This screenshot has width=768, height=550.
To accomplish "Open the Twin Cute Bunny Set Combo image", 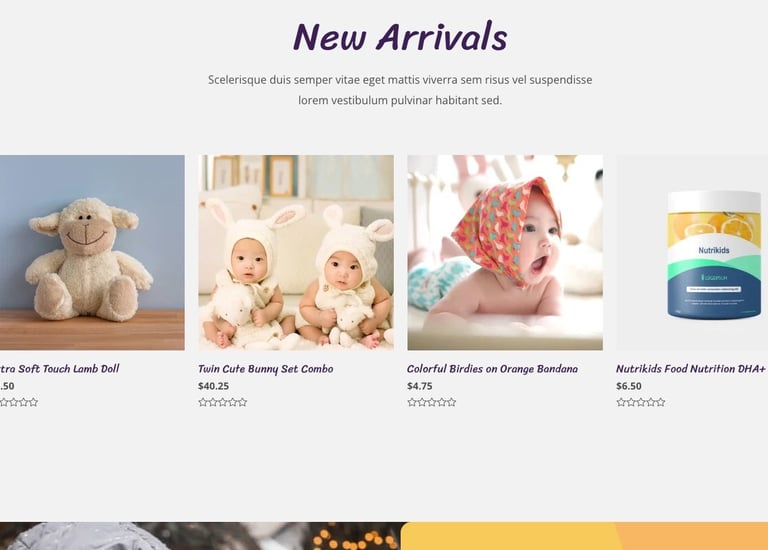I will coord(296,252).
